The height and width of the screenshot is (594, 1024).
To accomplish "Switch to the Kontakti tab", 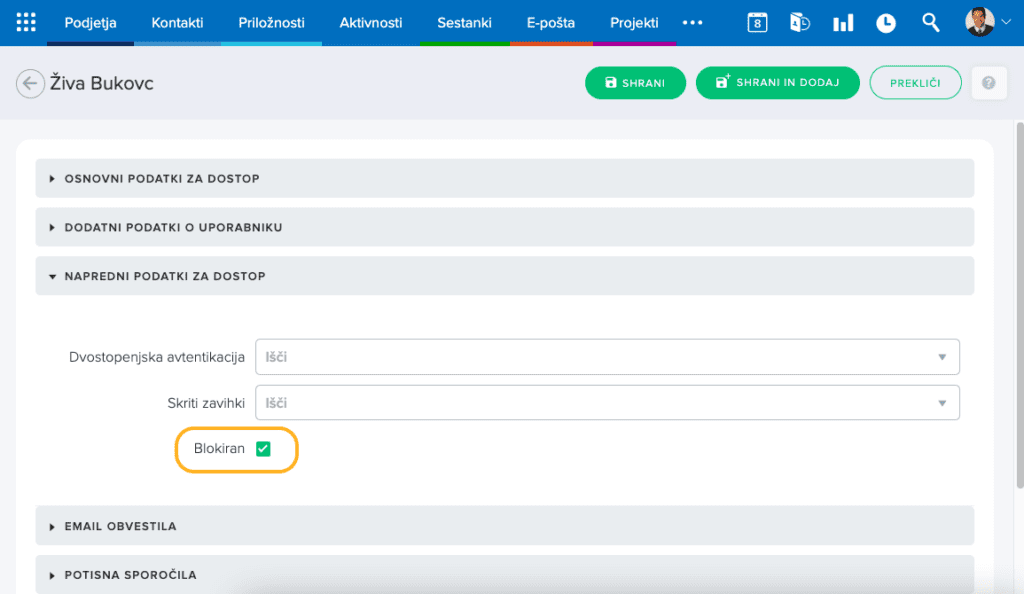I will click(x=177, y=22).
